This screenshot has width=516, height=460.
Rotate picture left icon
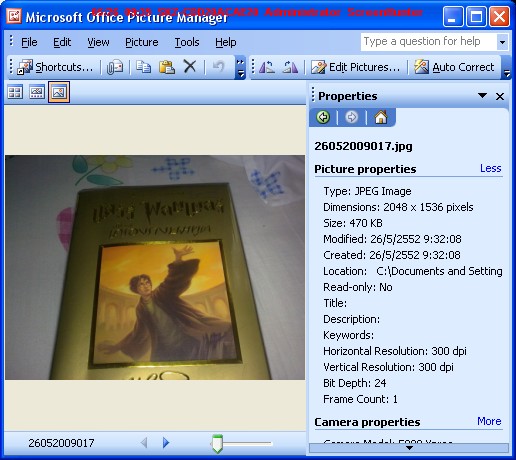(267, 67)
